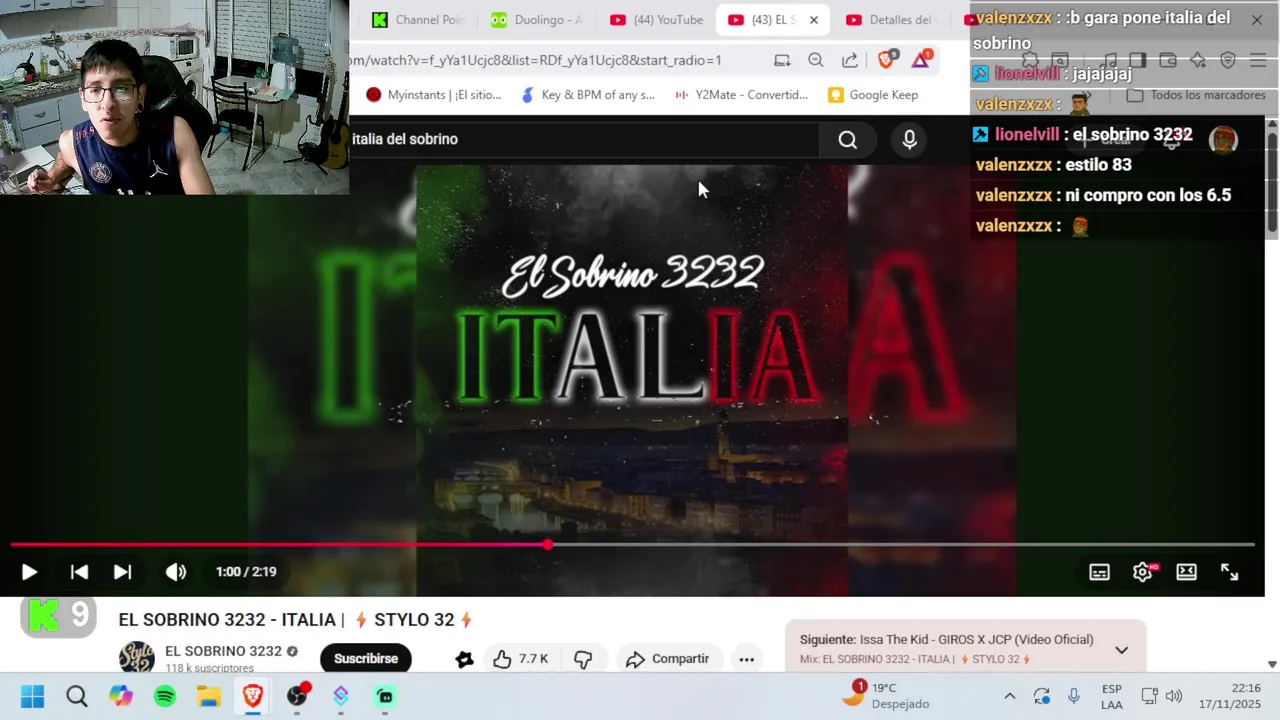
Task: Open the Google Keep bookmark
Action: [873, 95]
